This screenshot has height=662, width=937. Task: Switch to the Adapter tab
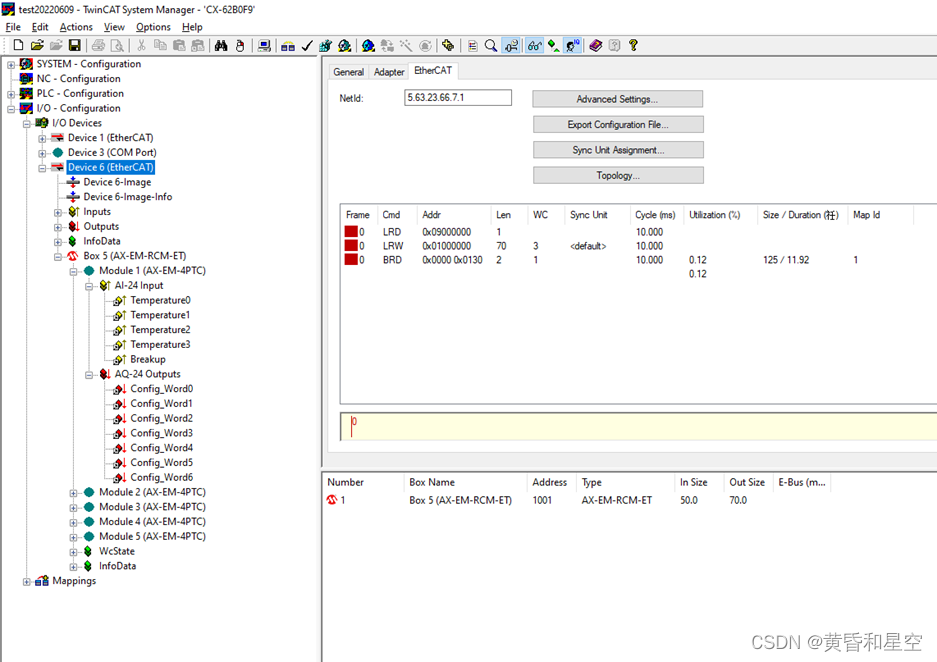(x=389, y=72)
